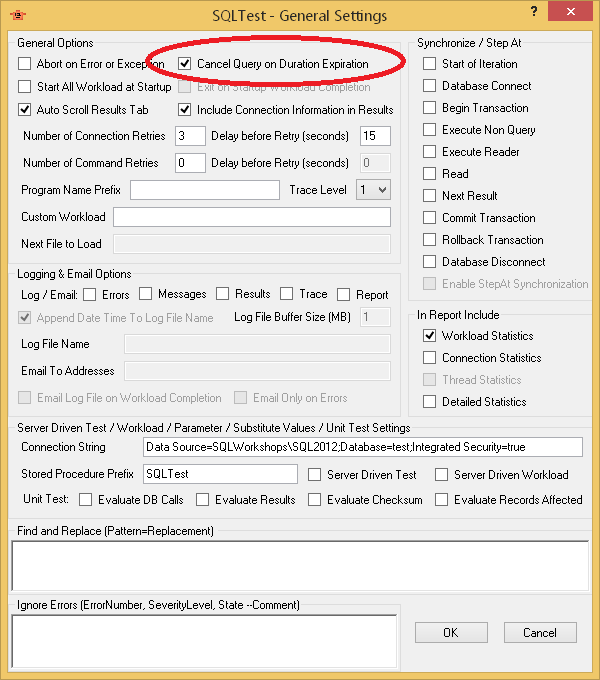This screenshot has width=600, height=680.
Task: Click the Program Name Prefix field
Action: click(205, 190)
